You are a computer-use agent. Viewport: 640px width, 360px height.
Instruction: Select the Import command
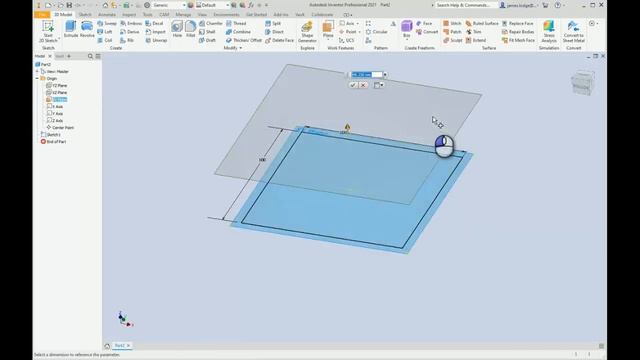[x=156, y=32]
